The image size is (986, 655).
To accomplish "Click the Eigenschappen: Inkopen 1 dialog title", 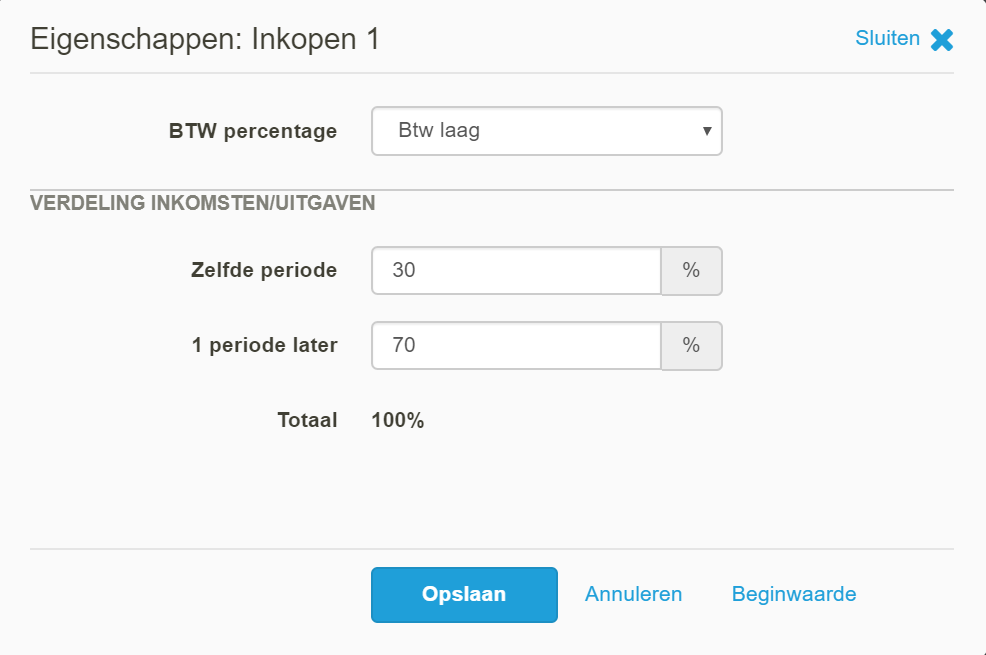I will (205, 40).
